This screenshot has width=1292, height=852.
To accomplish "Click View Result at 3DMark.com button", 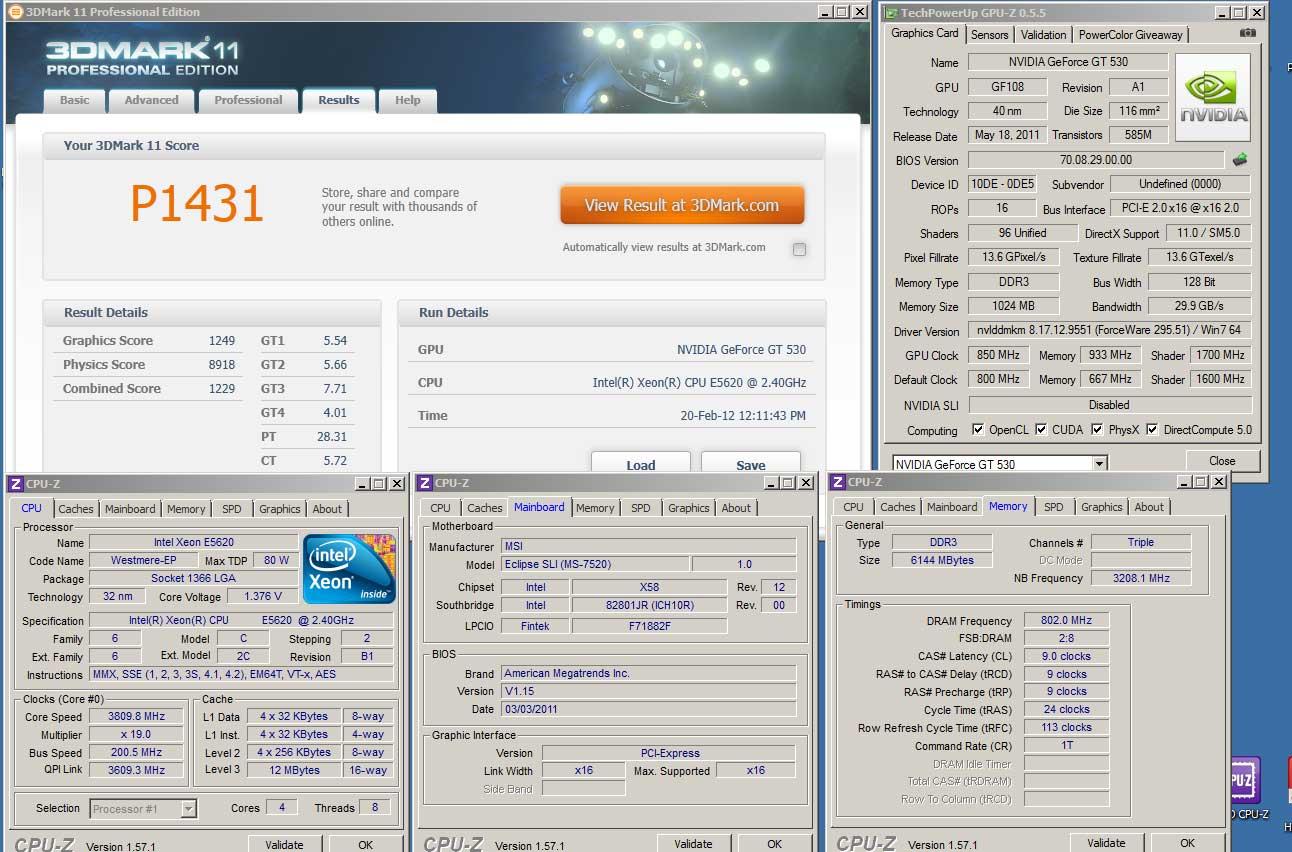I will [682, 205].
